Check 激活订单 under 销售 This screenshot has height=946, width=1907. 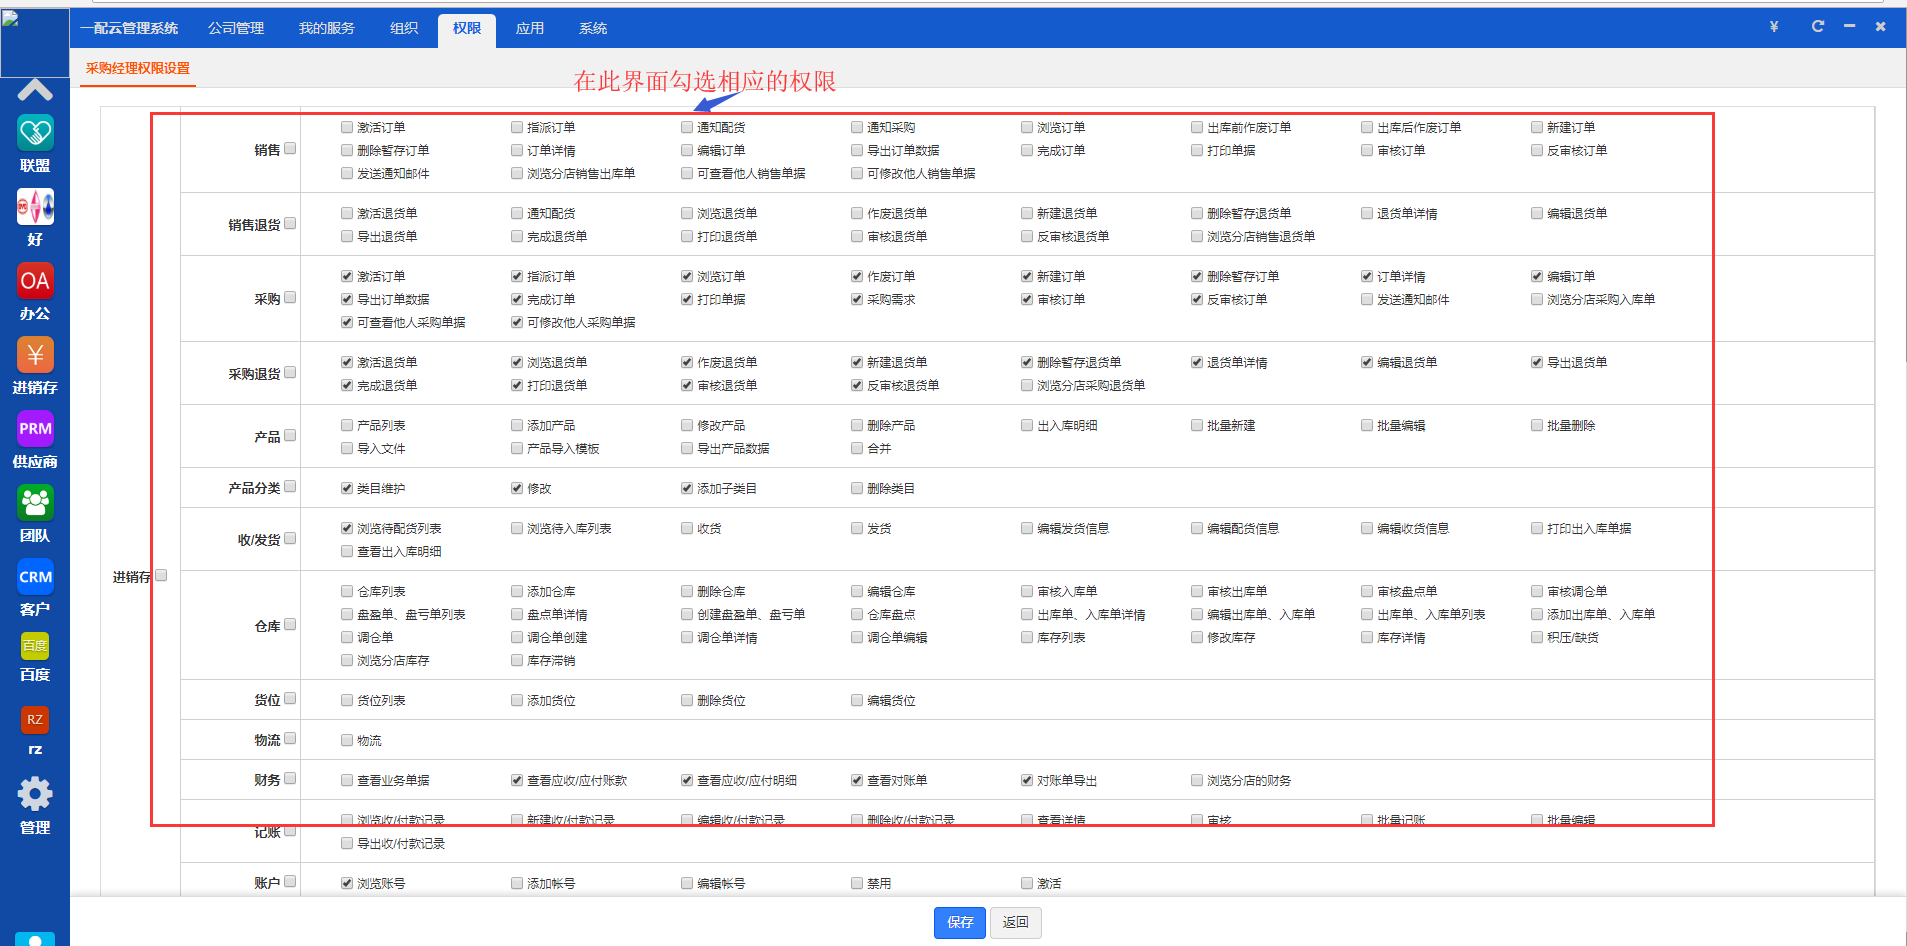pos(347,127)
